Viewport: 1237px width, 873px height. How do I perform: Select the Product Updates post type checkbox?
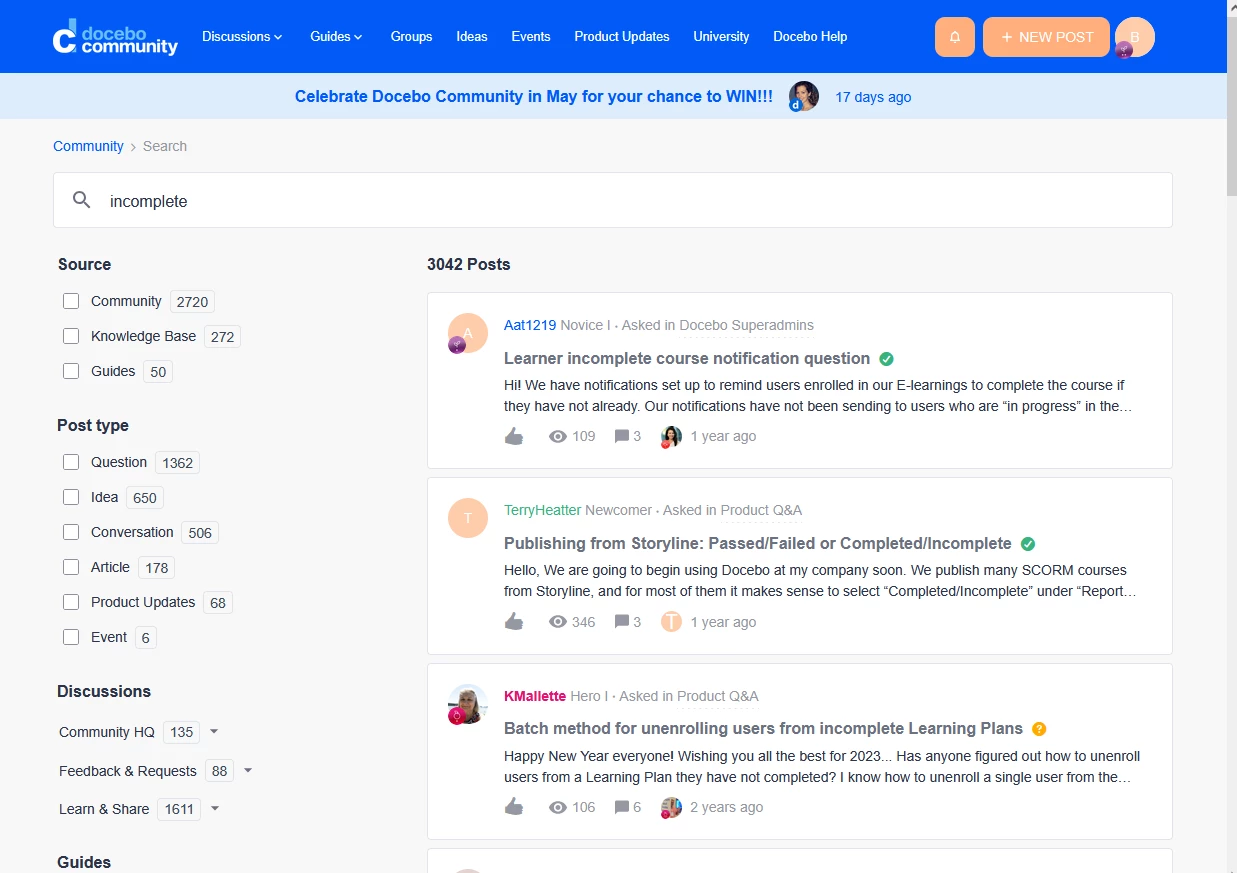pos(71,602)
